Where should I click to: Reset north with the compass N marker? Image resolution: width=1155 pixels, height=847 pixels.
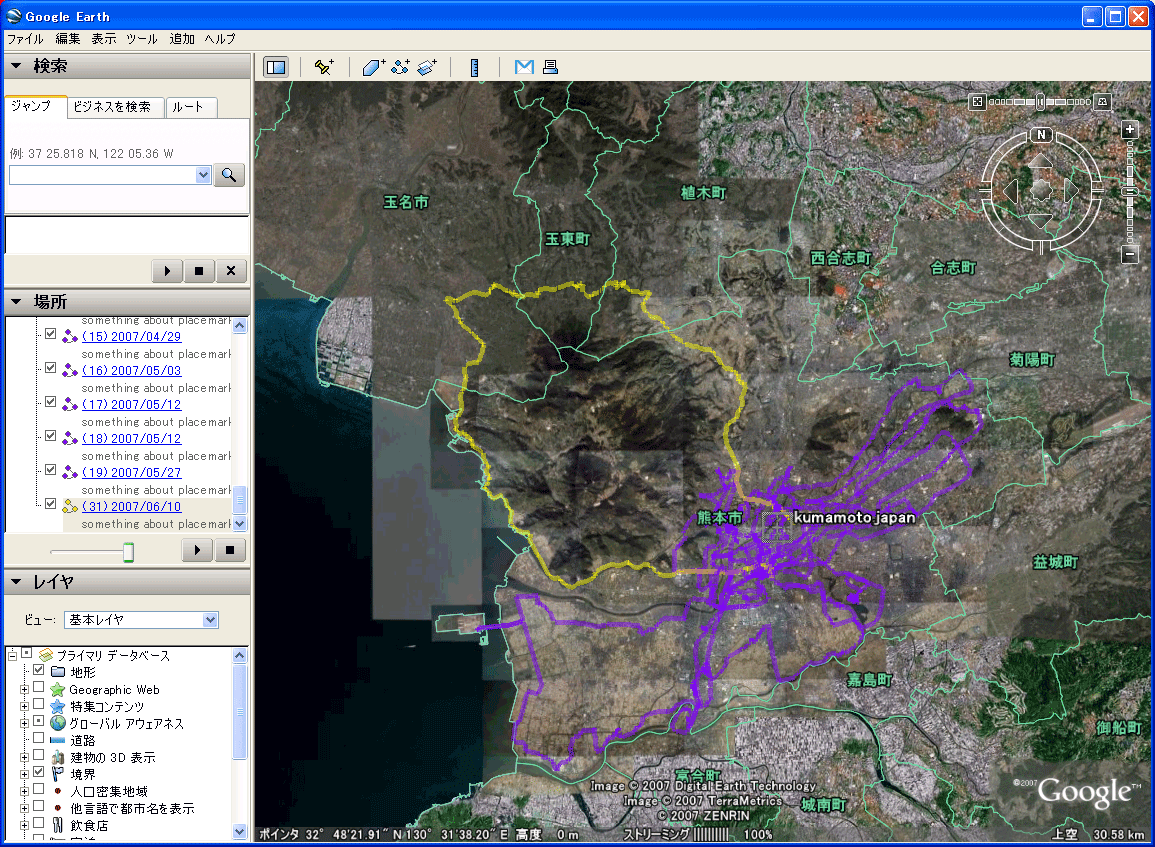pos(1041,134)
